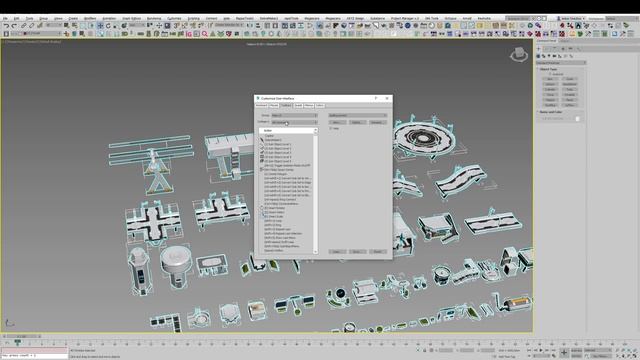Switch command panel to Create tab plus icon

539,49
